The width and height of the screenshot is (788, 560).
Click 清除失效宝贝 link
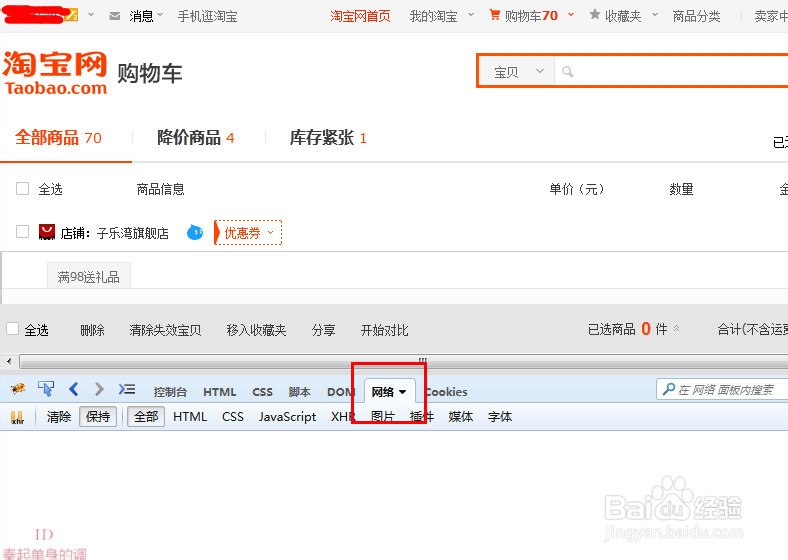(165, 330)
